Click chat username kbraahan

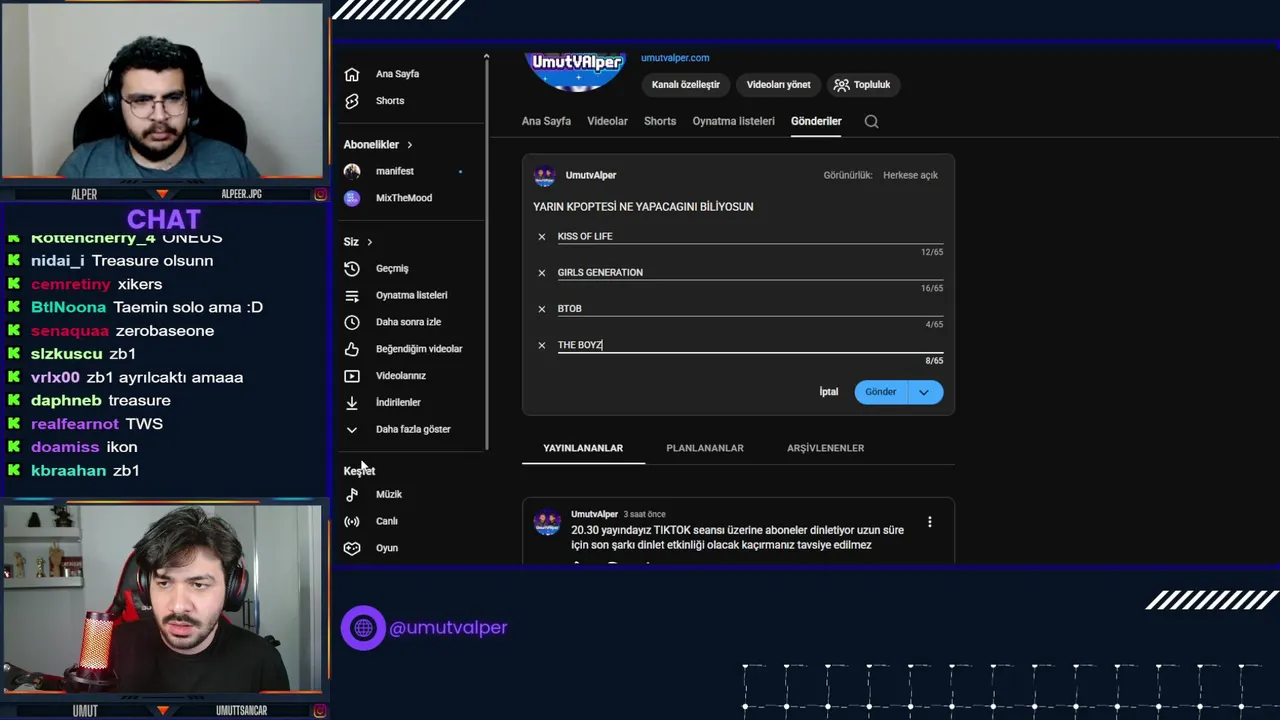(68, 471)
